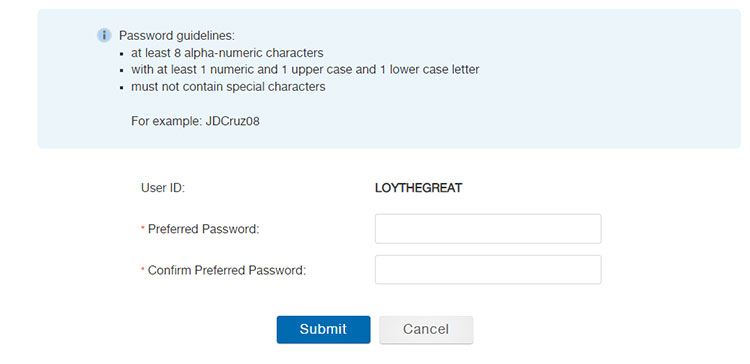Click the red asterisk before Preferred Password
This screenshot has height=364, width=750.
tap(143, 228)
